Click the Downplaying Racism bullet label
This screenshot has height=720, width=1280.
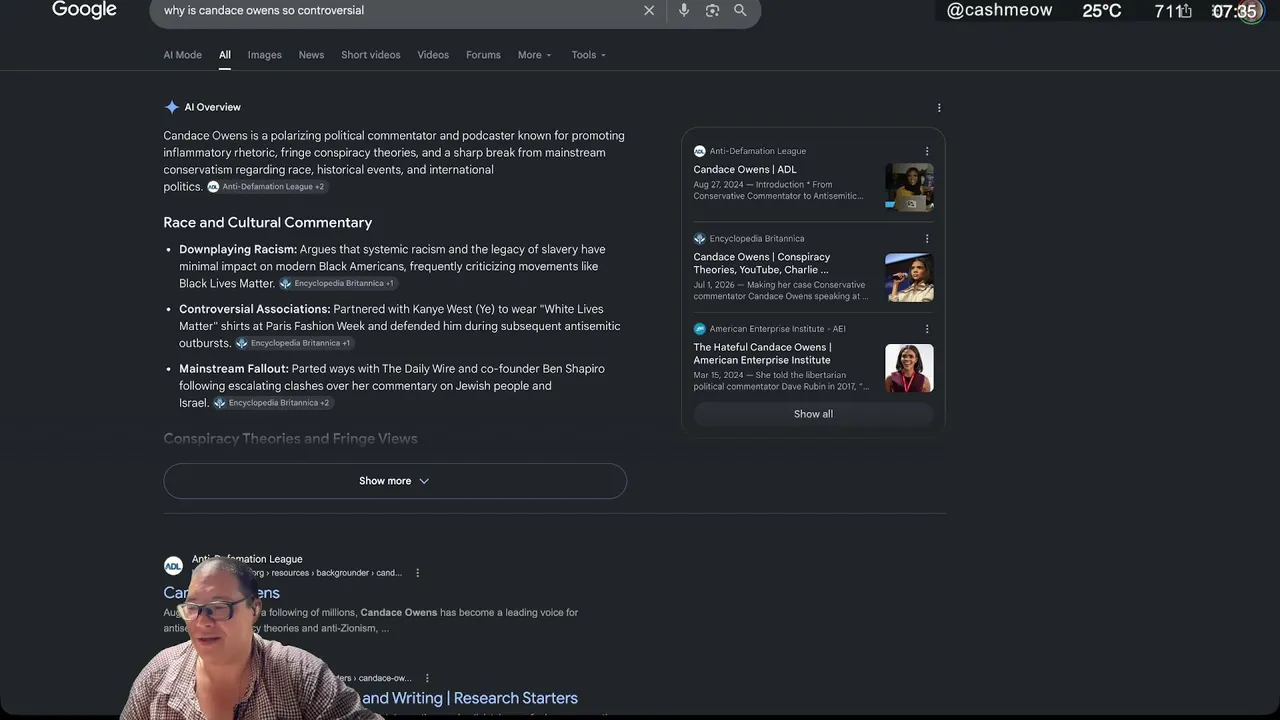pos(238,249)
